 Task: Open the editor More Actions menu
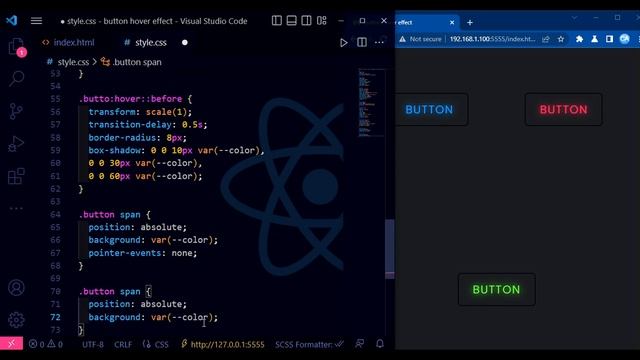pos(379,42)
